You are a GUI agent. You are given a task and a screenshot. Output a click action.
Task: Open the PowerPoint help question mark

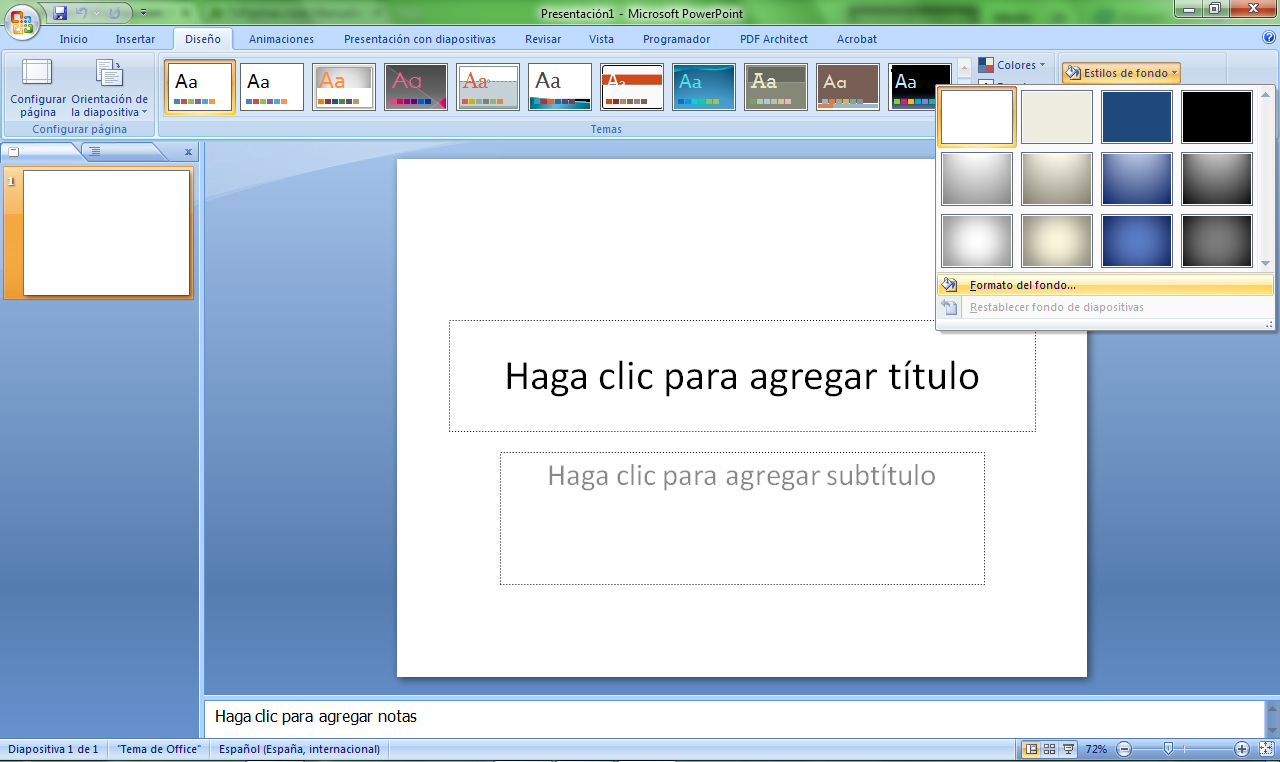[x=1268, y=38]
